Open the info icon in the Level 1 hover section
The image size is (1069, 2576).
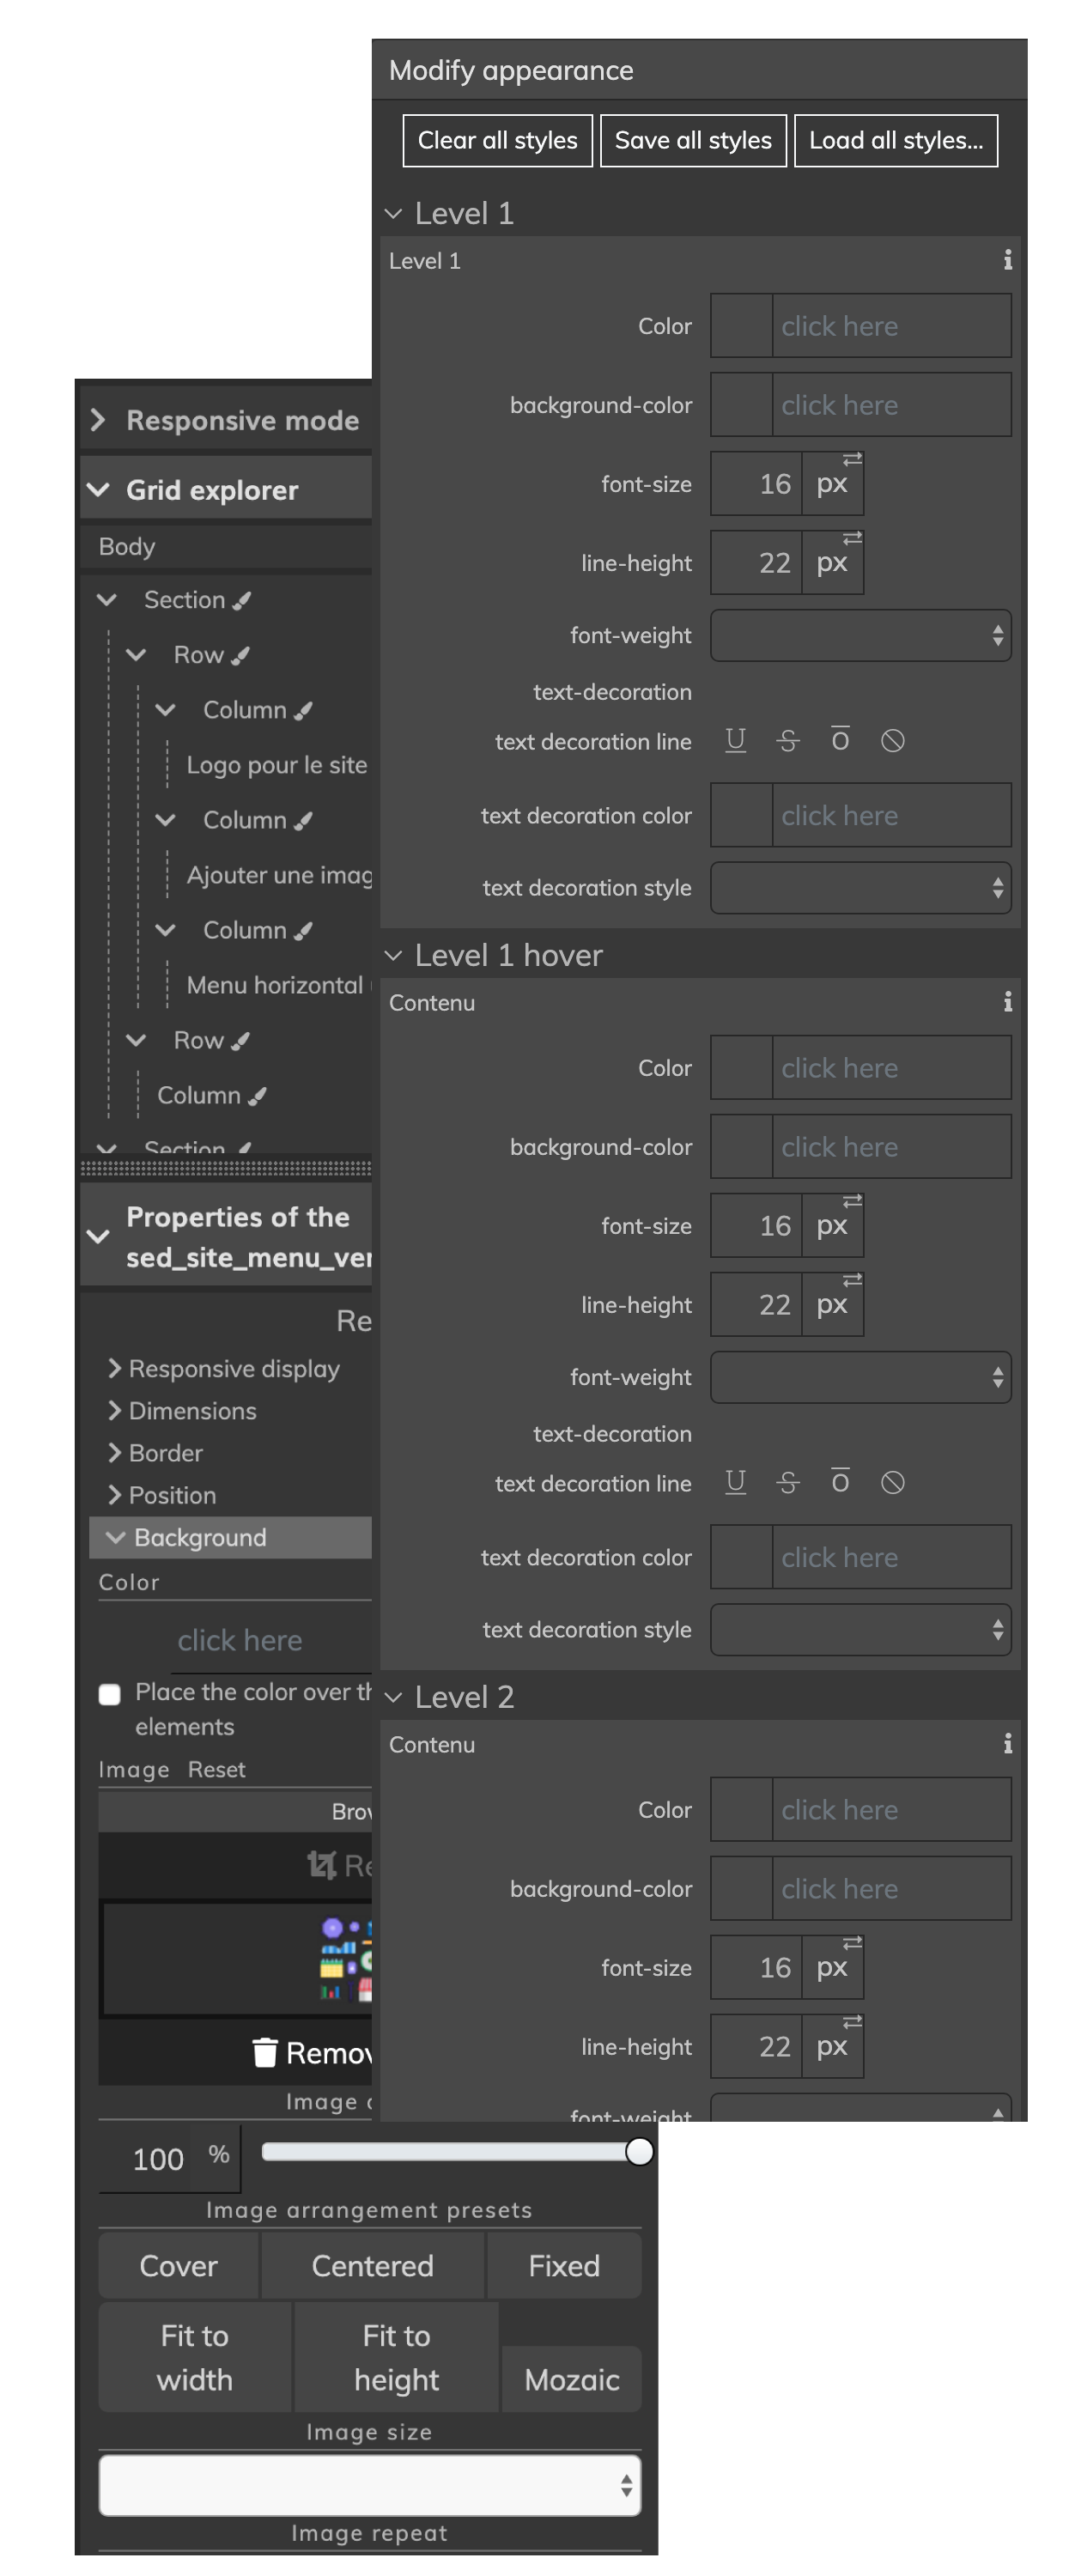pos(1007,1002)
